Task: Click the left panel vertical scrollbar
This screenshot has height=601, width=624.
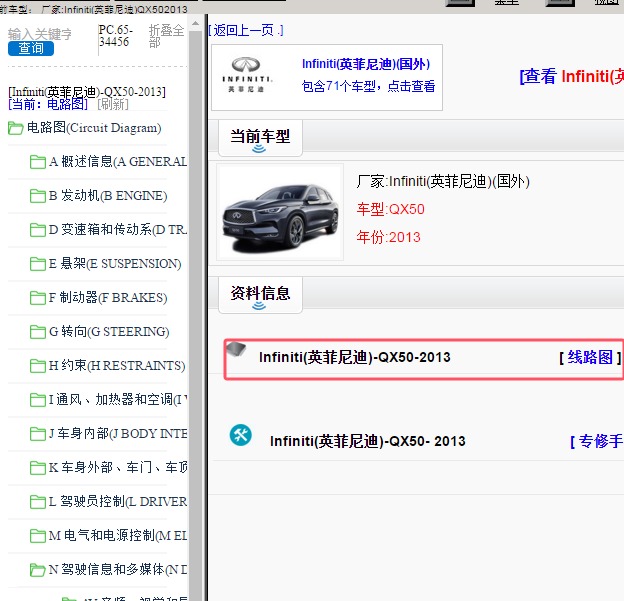Action: pyautogui.click(x=195, y=314)
